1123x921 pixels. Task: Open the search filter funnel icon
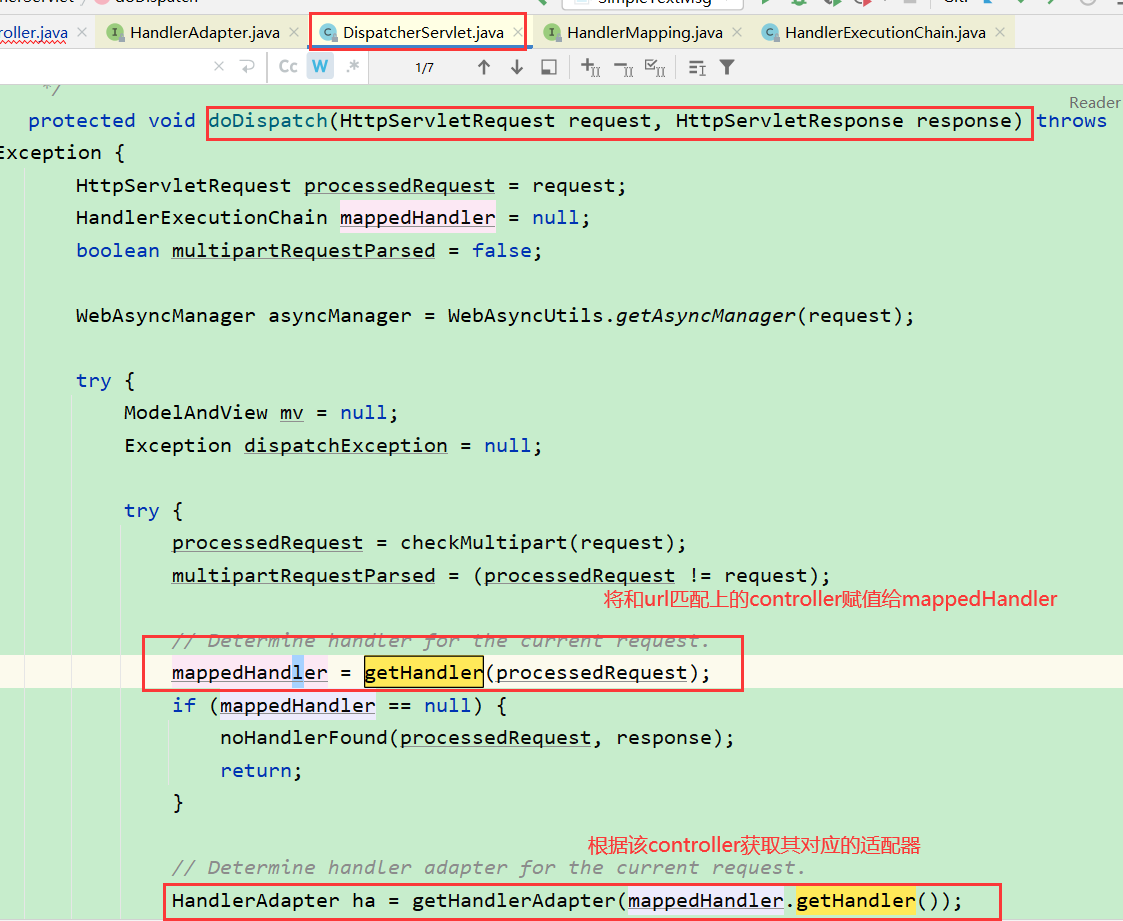(727, 67)
